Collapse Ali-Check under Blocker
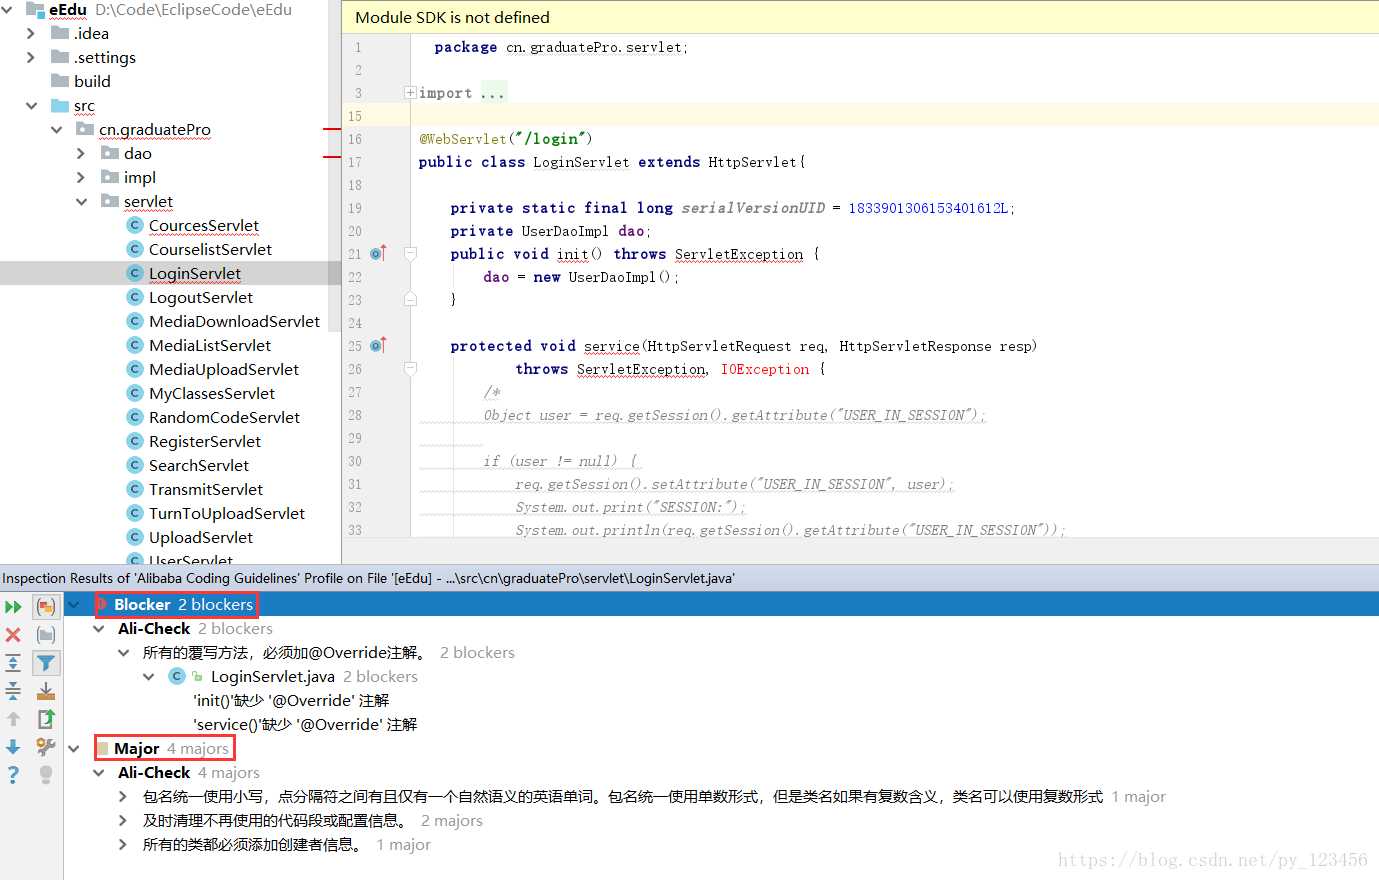The height and width of the screenshot is (880, 1379). [x=99, y=629]
